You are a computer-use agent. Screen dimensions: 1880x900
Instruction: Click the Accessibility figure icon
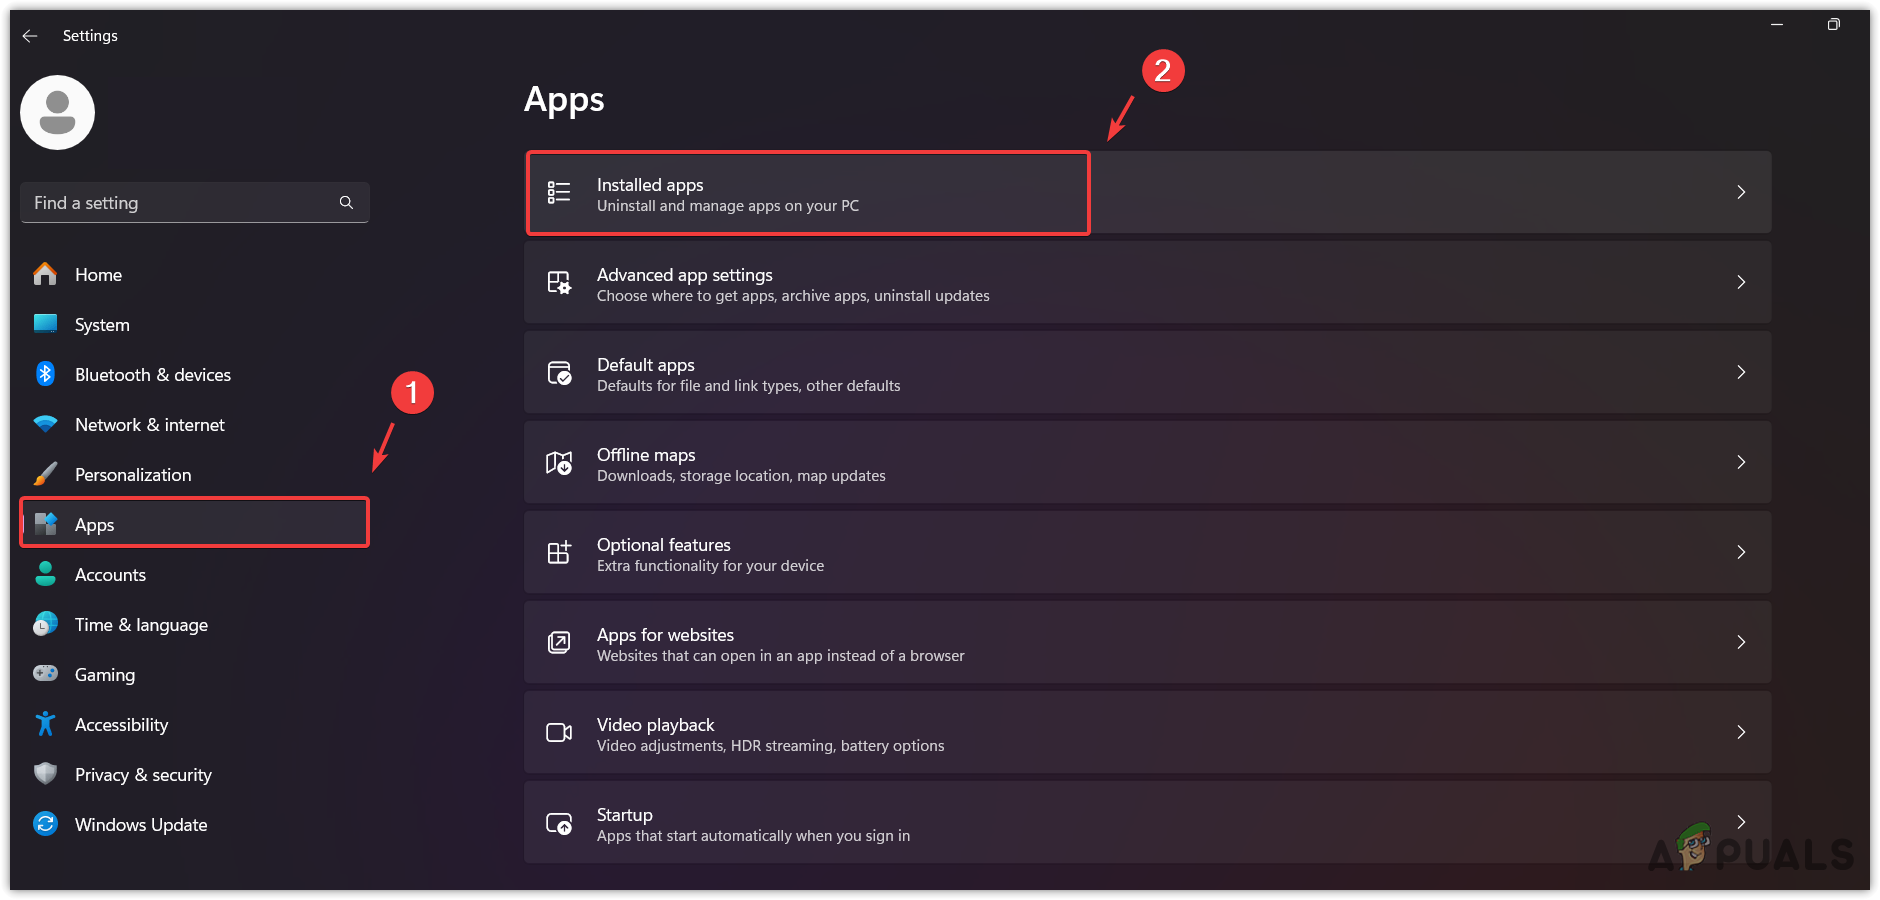click(45, 724)
